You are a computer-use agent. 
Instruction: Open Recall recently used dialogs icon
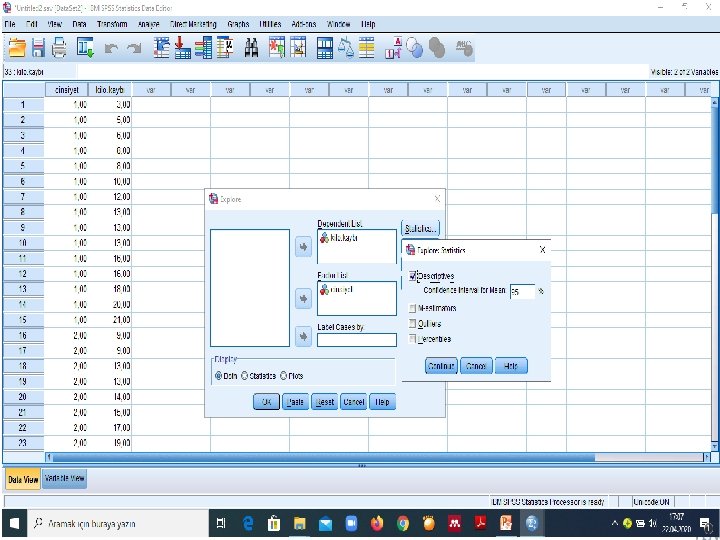coord(85,48)
